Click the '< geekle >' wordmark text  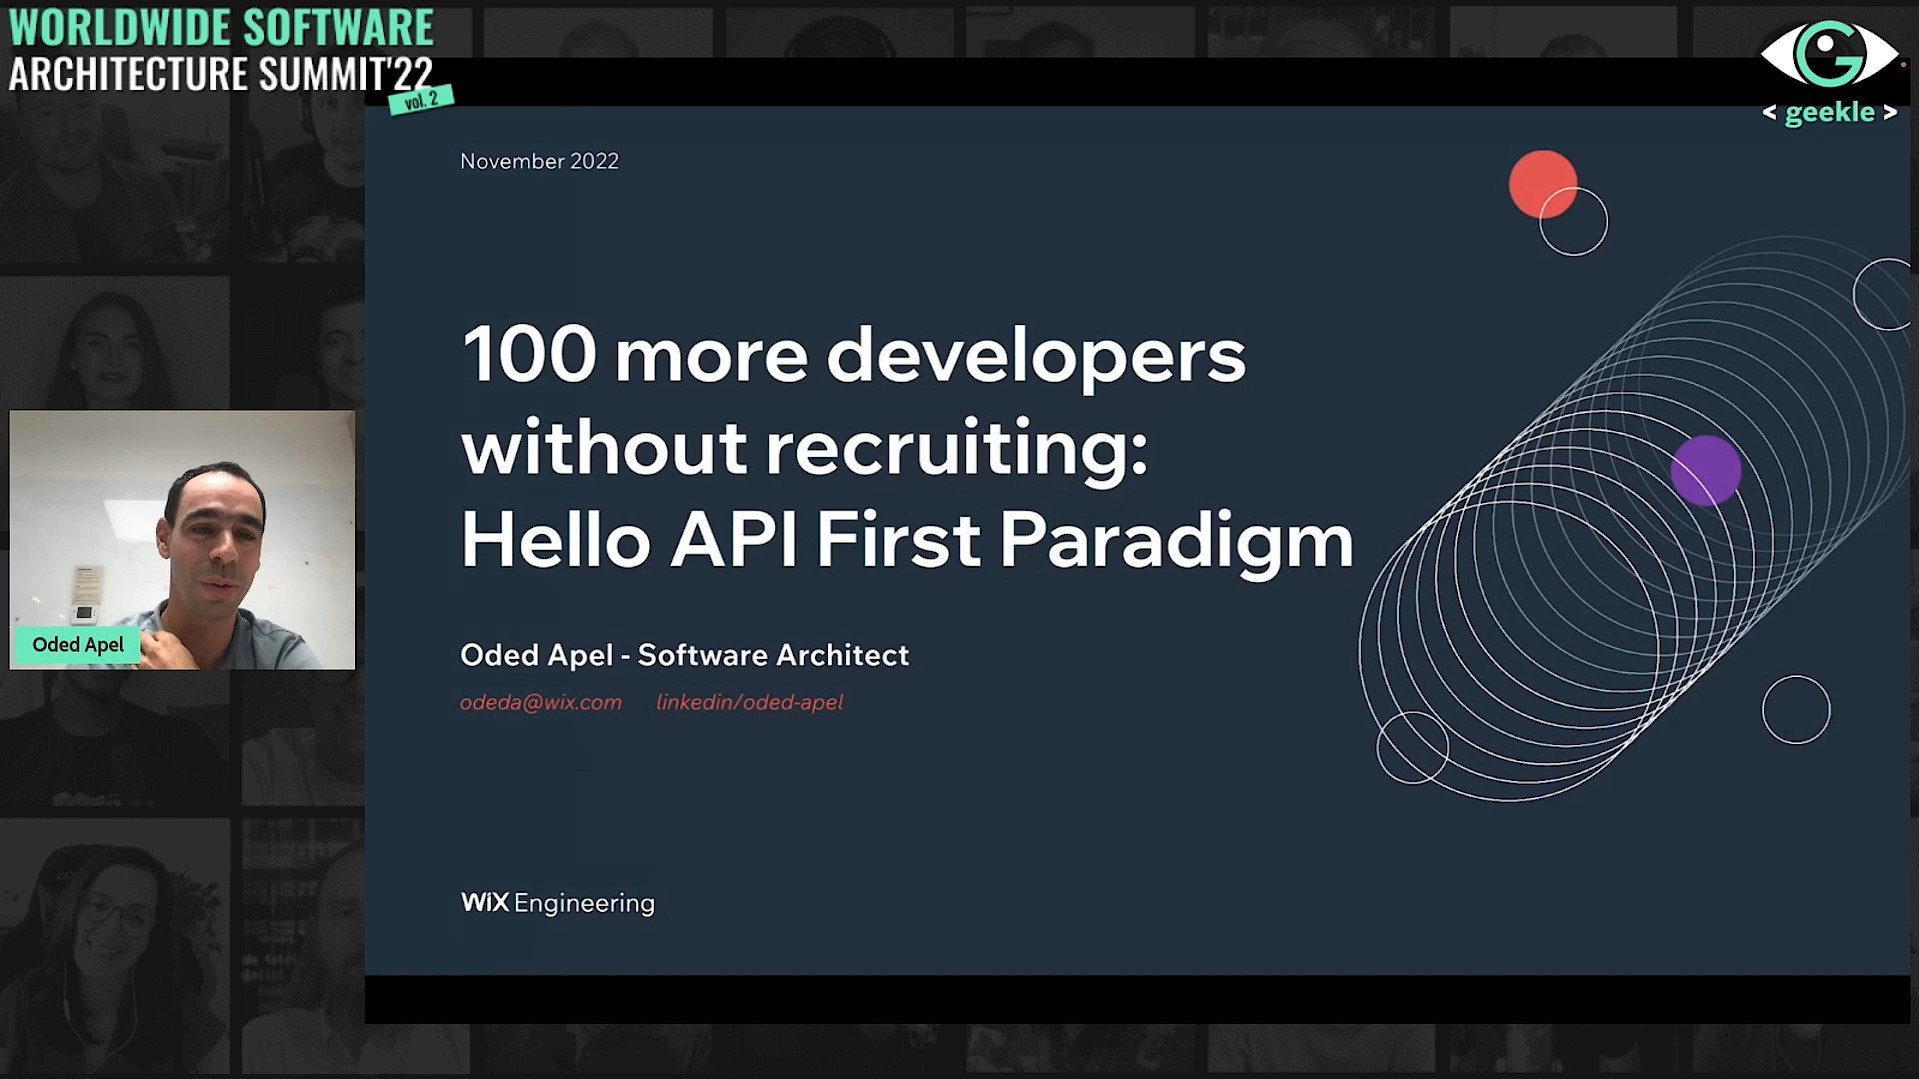tap(1830, 112)
